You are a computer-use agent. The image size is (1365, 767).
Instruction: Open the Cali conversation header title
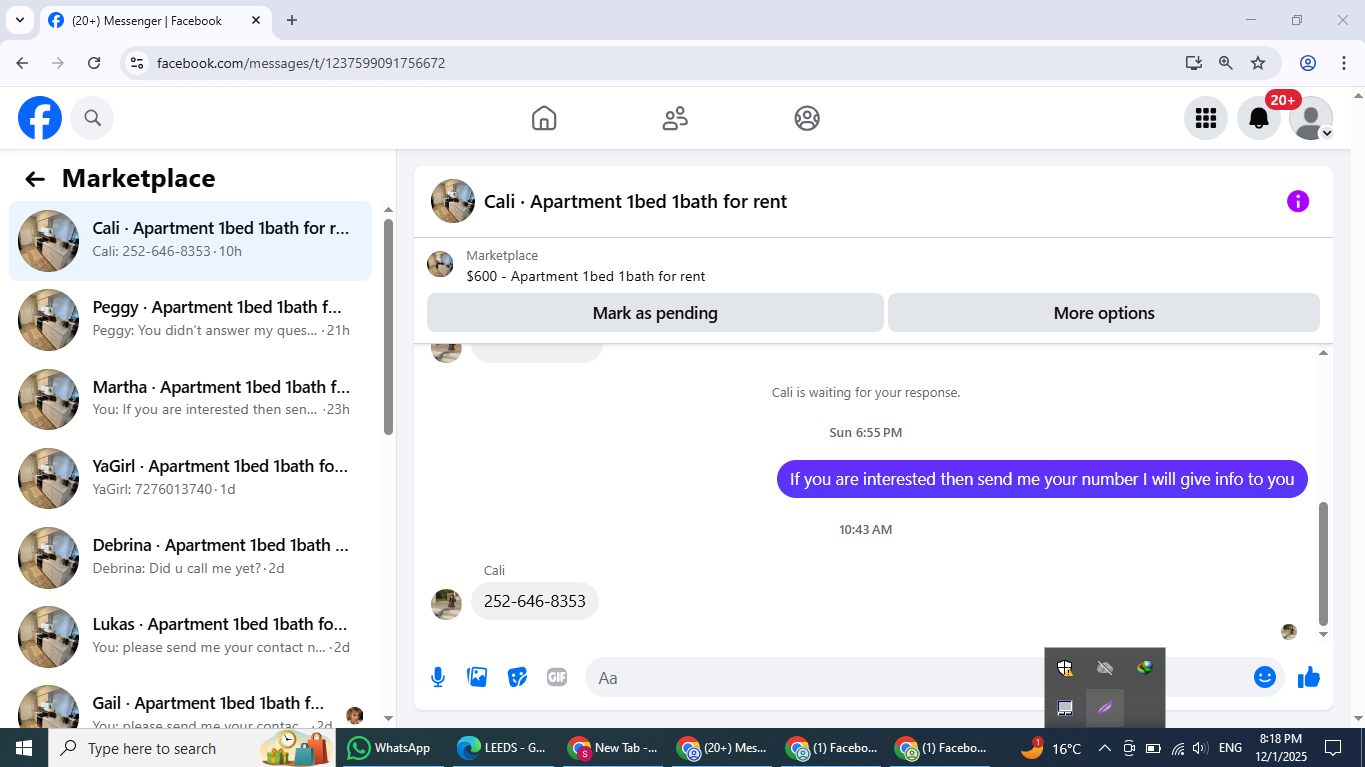636,201
